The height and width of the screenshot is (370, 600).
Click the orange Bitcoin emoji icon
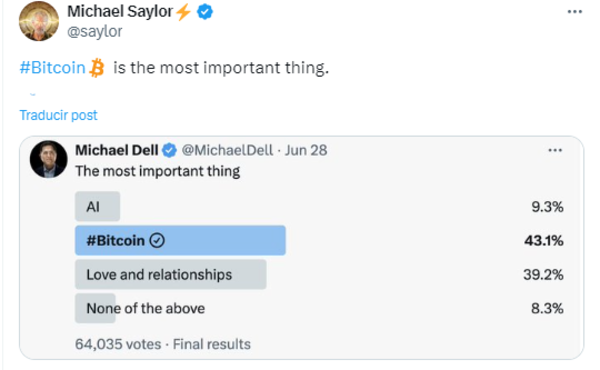click(x=97, y=68)
